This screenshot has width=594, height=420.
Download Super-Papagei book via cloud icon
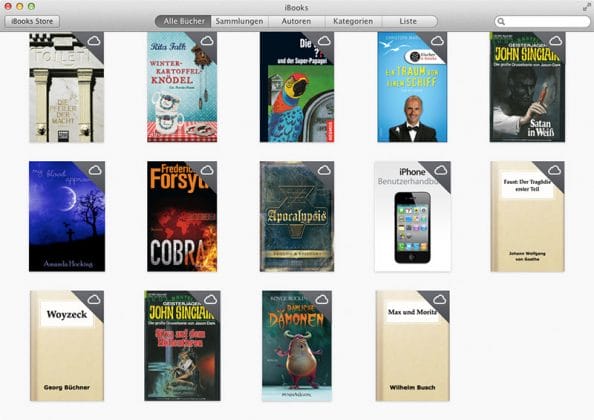324,41
